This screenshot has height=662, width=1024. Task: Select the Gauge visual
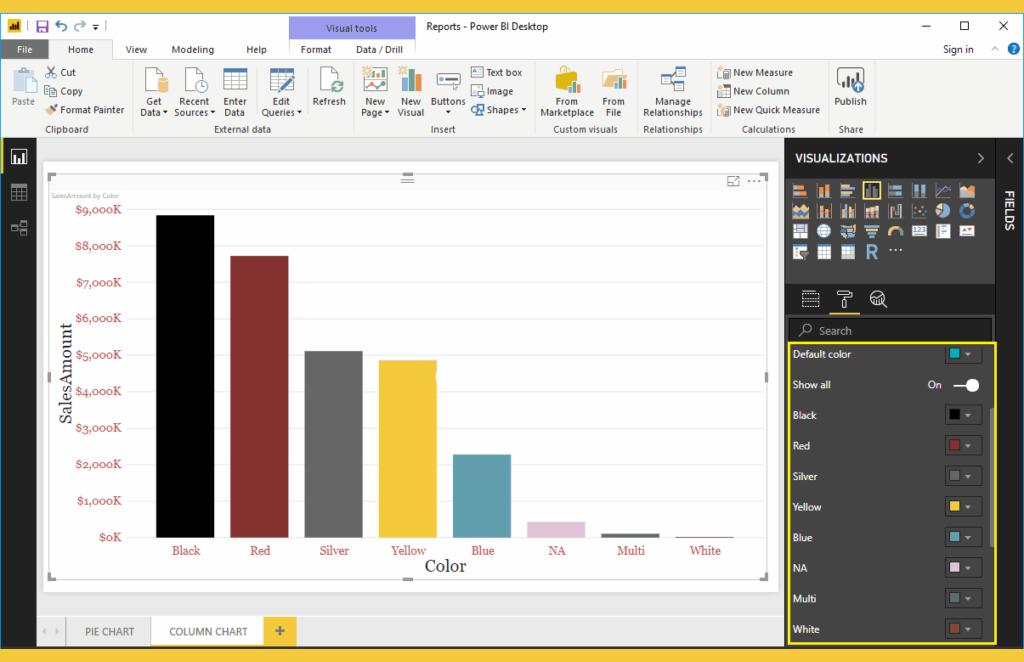point(895,231)
